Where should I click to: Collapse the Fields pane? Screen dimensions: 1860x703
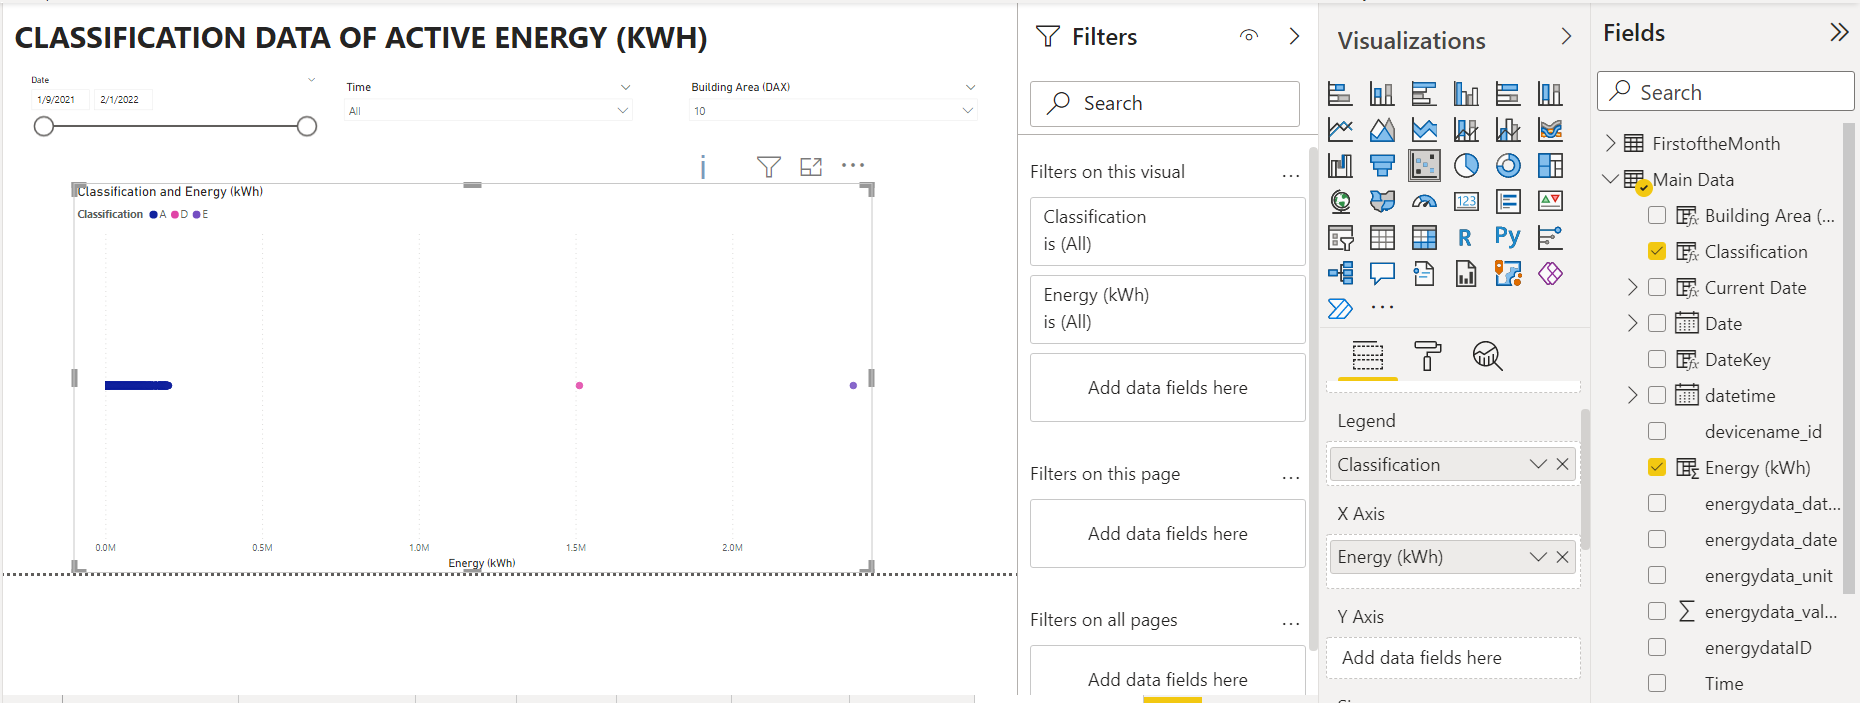pos(1839,32)
